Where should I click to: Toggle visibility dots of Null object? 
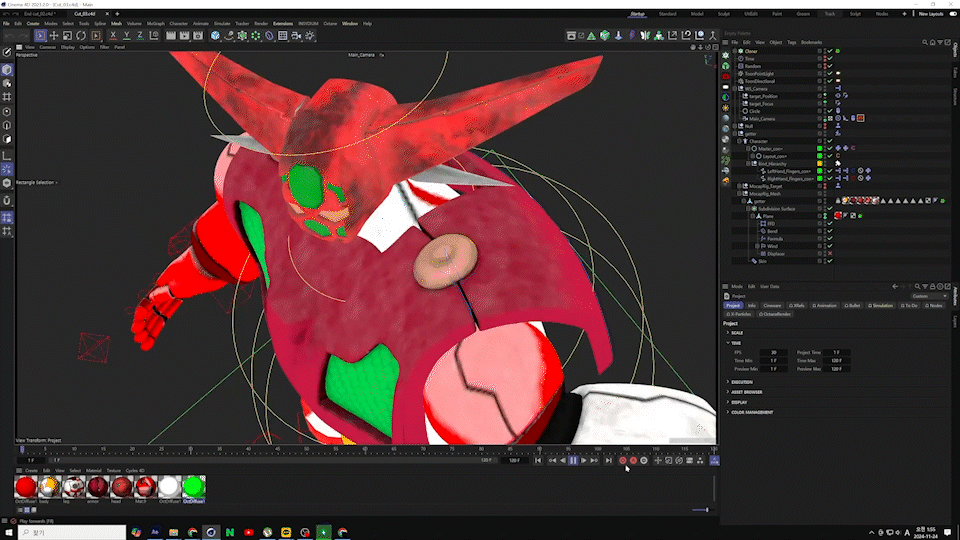point(825,126)
